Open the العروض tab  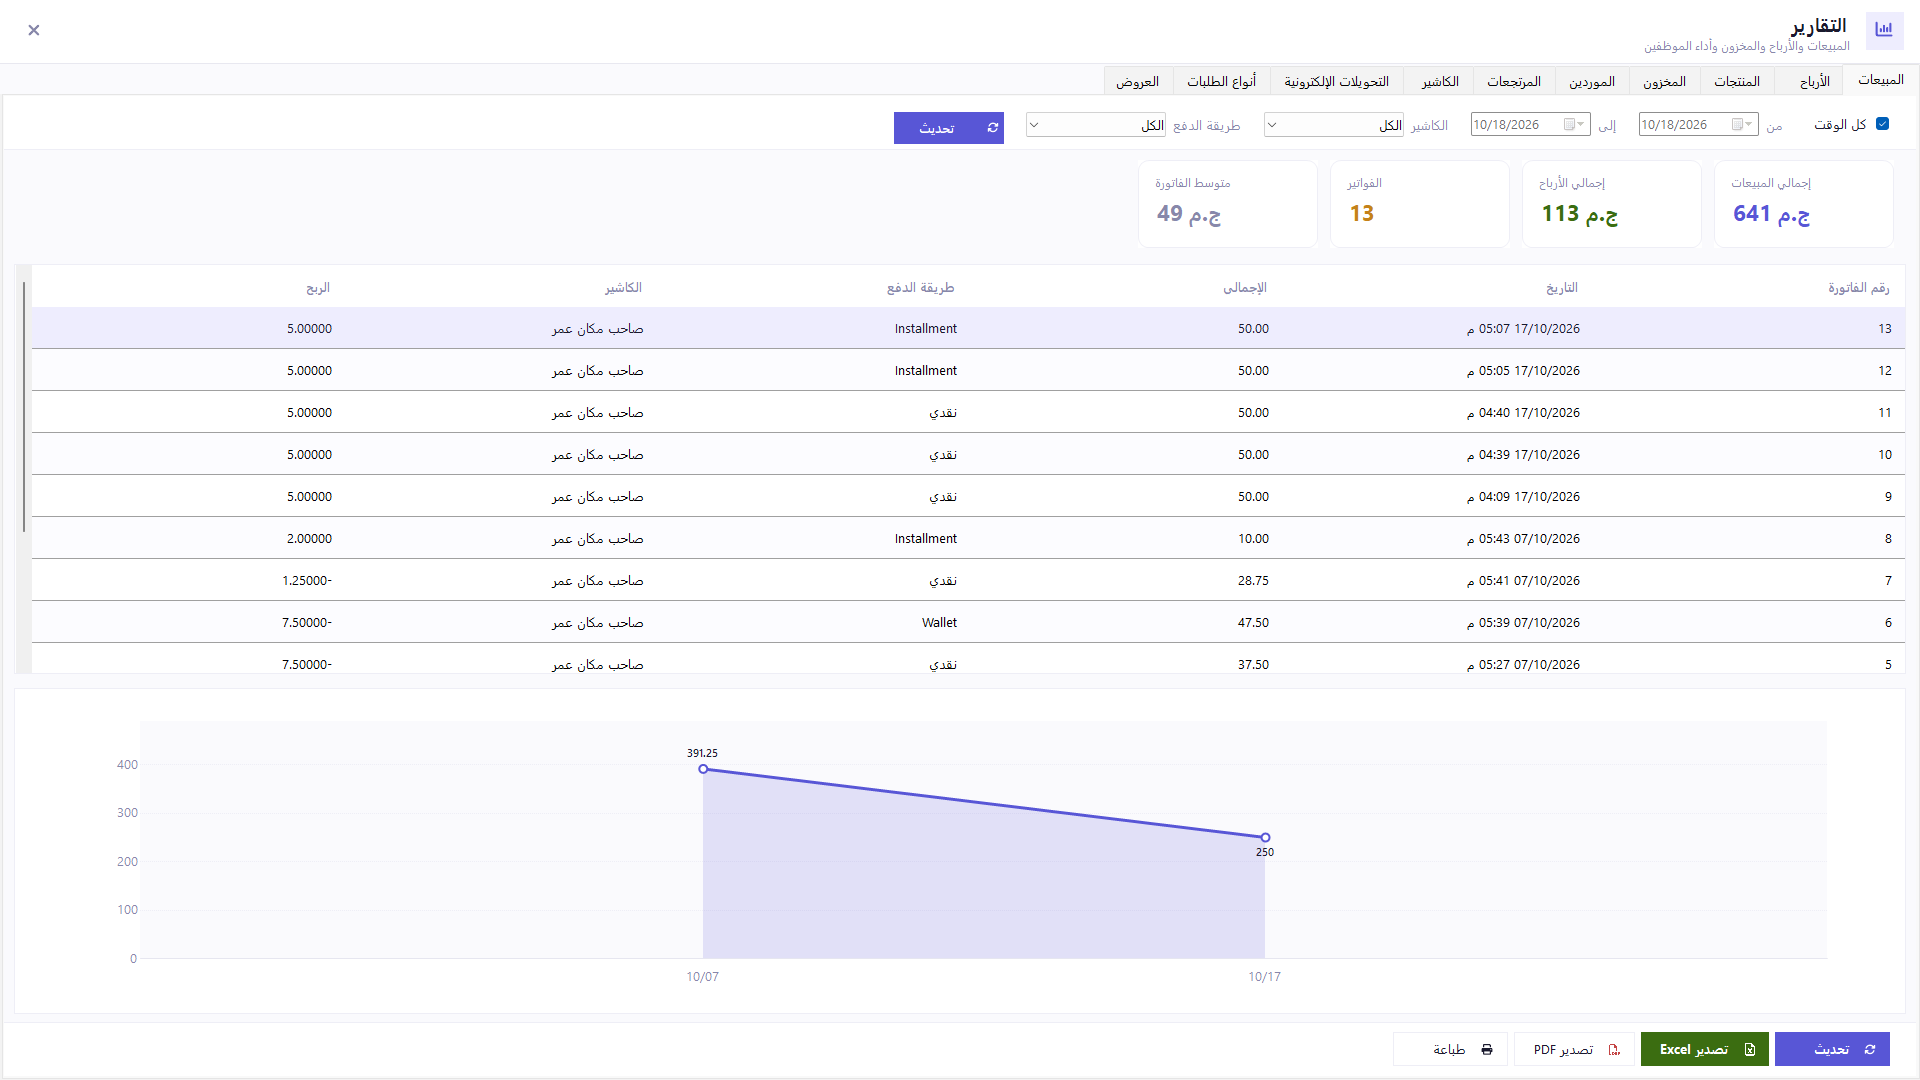point(1138,81)
